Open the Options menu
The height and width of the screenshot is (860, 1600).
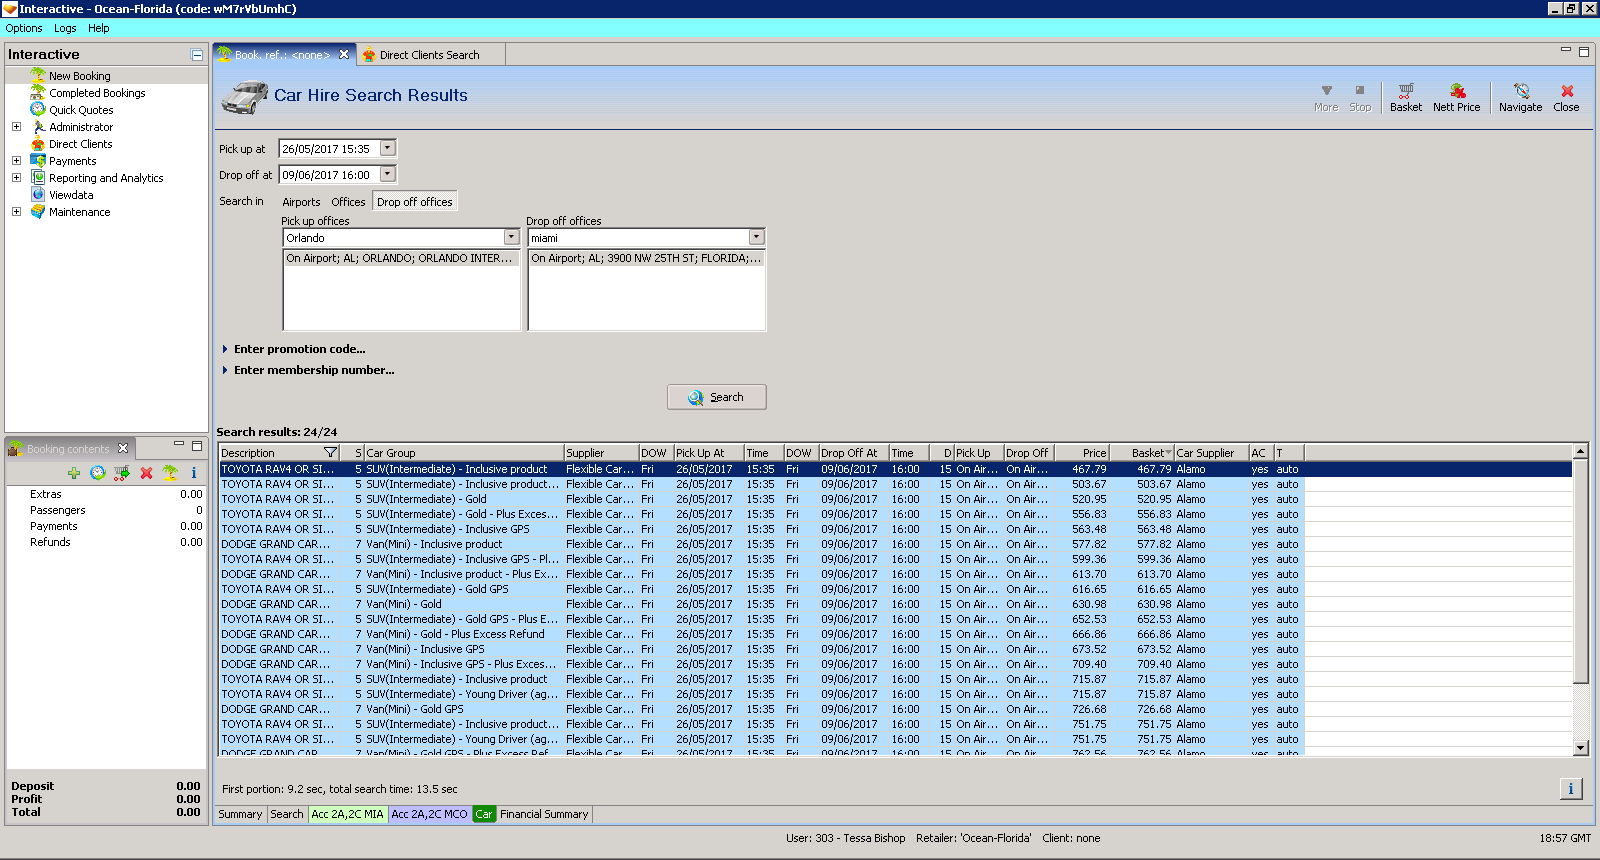tap(24, 28)
